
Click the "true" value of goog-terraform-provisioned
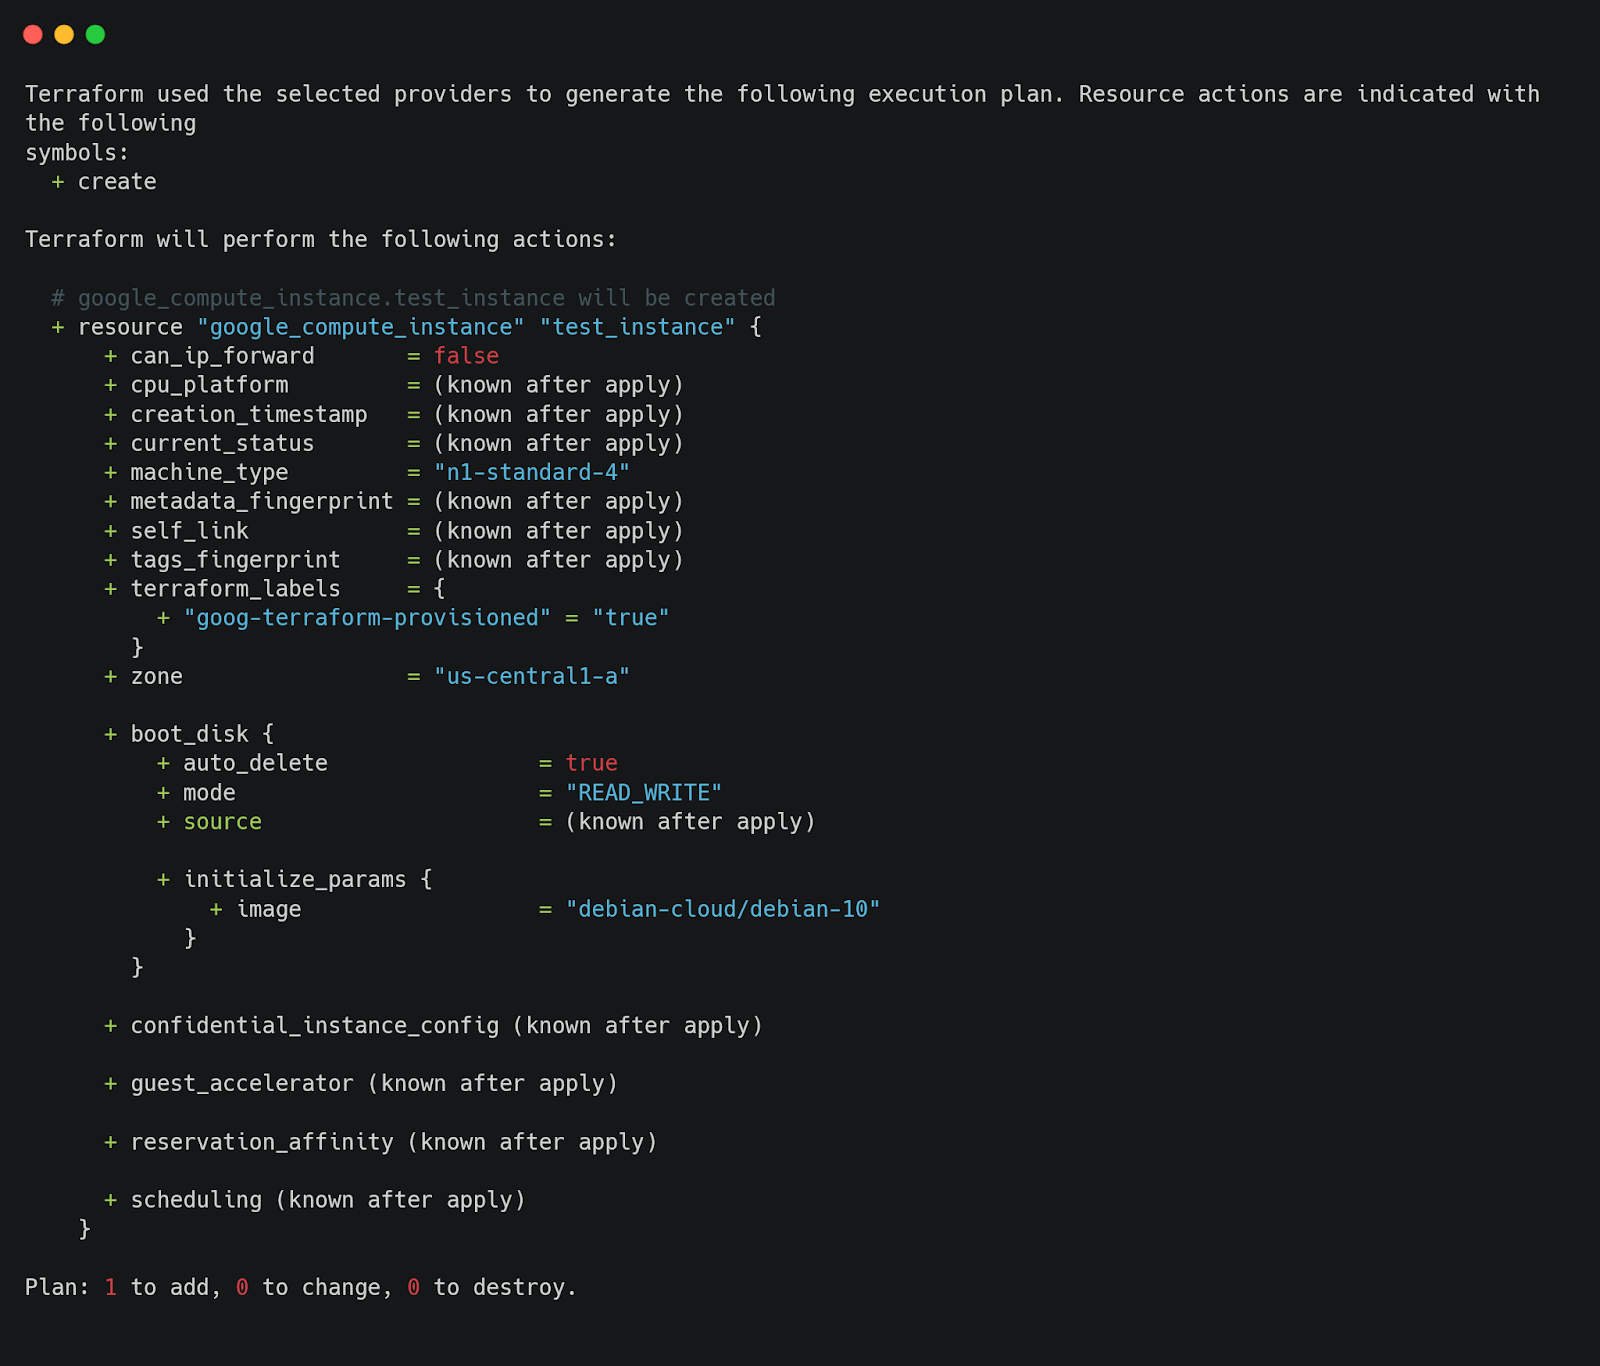click(631, 618)
